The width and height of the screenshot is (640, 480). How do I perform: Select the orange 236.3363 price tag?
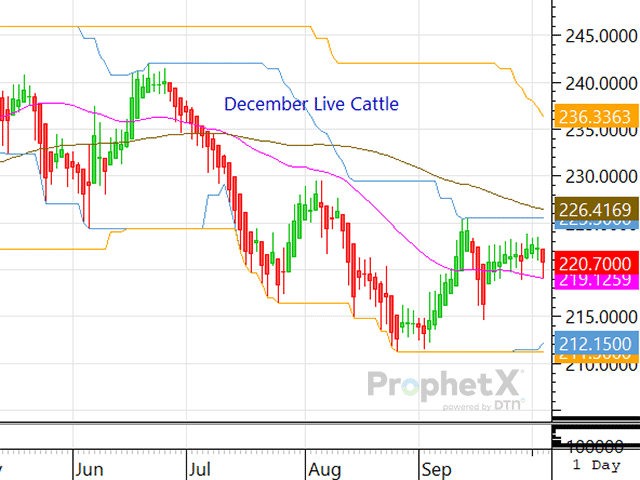tap(597, 117)
